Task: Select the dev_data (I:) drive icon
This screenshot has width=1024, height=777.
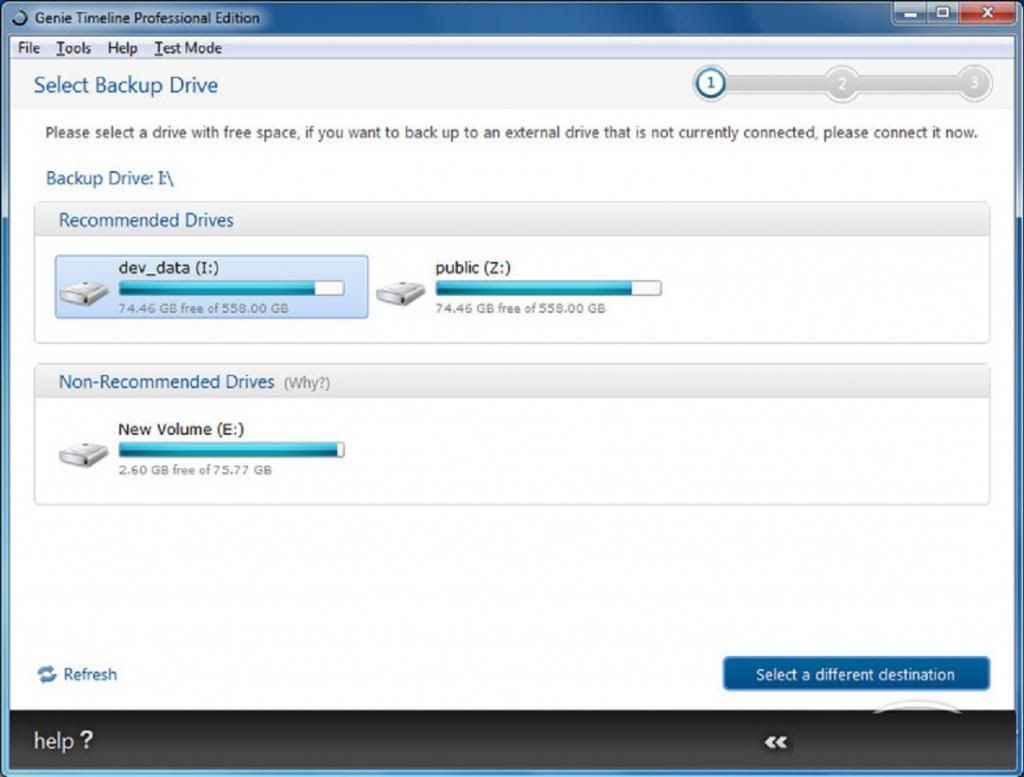Action: pos(84,292)
